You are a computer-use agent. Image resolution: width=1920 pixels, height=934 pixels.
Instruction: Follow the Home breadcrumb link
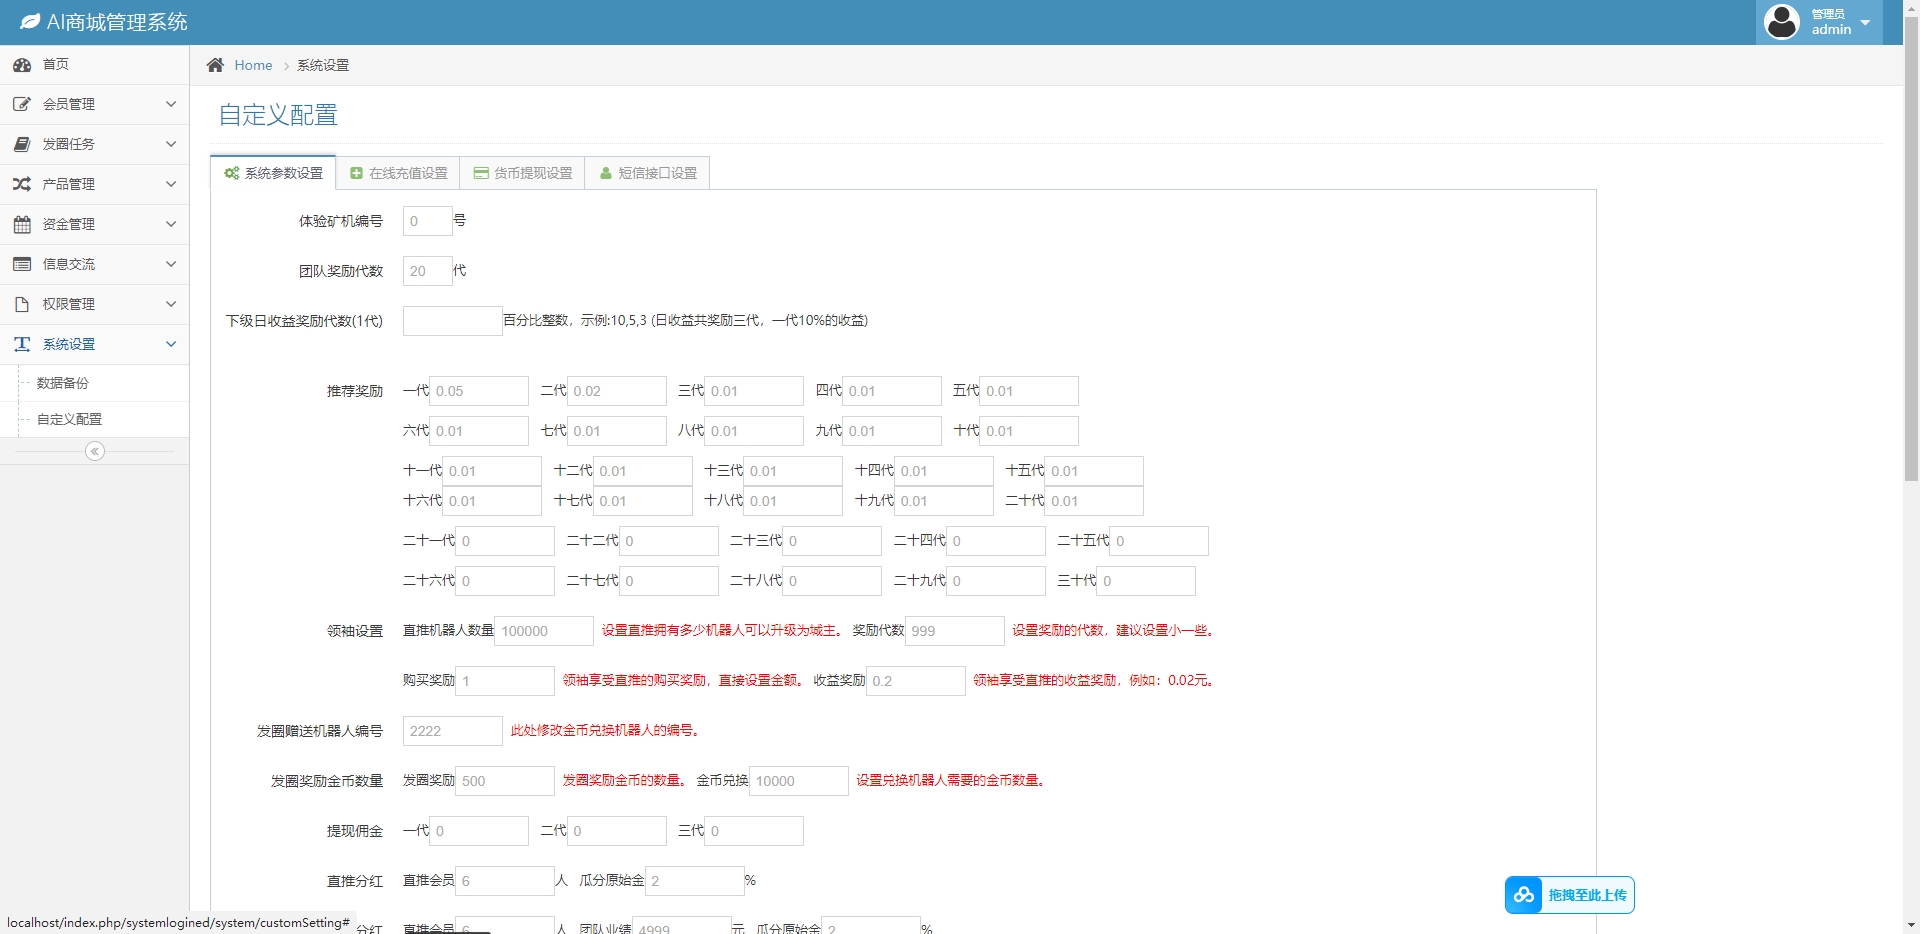click(x=253, y=65)
